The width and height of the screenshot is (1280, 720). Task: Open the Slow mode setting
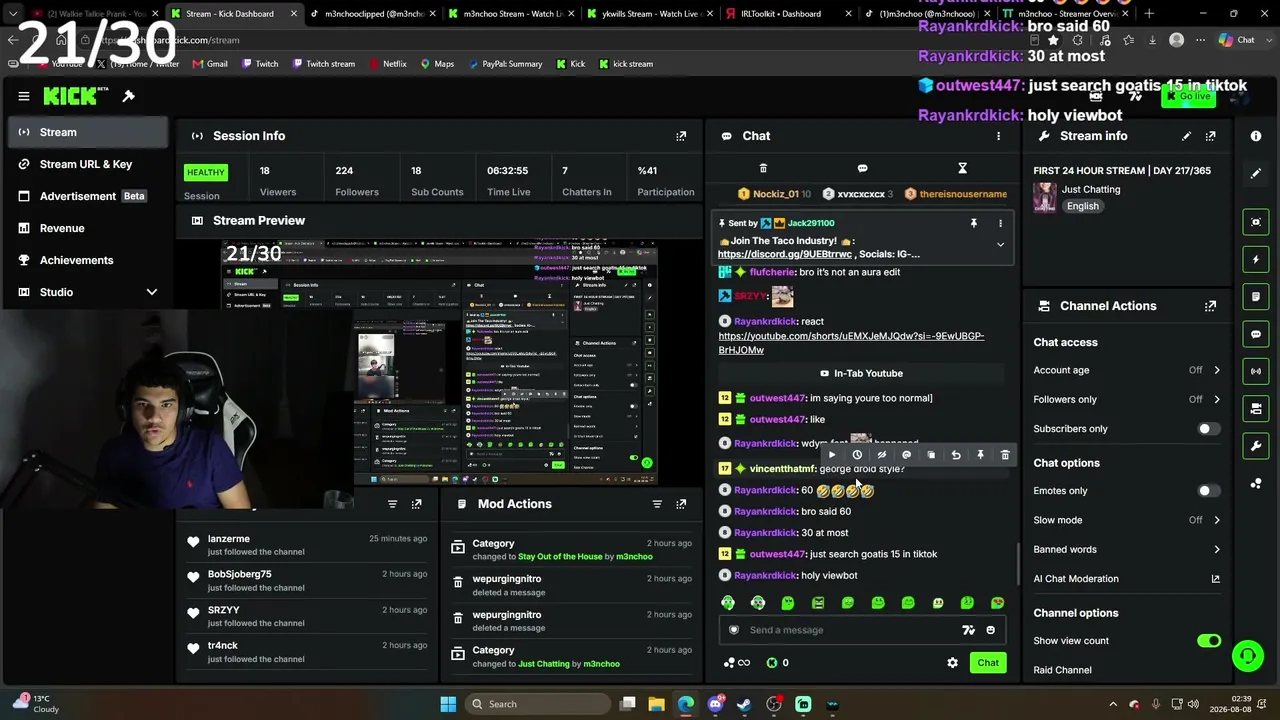1127,520
